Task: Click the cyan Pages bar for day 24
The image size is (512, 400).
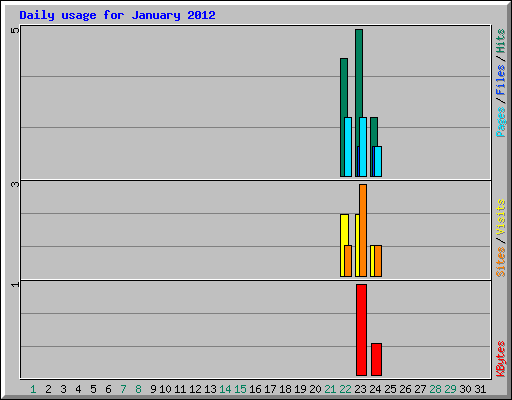Action: [378, 161]
